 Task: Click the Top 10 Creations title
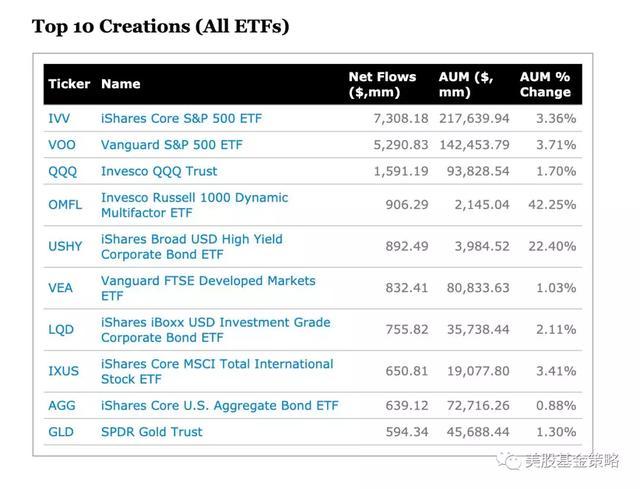coord(161,26)
